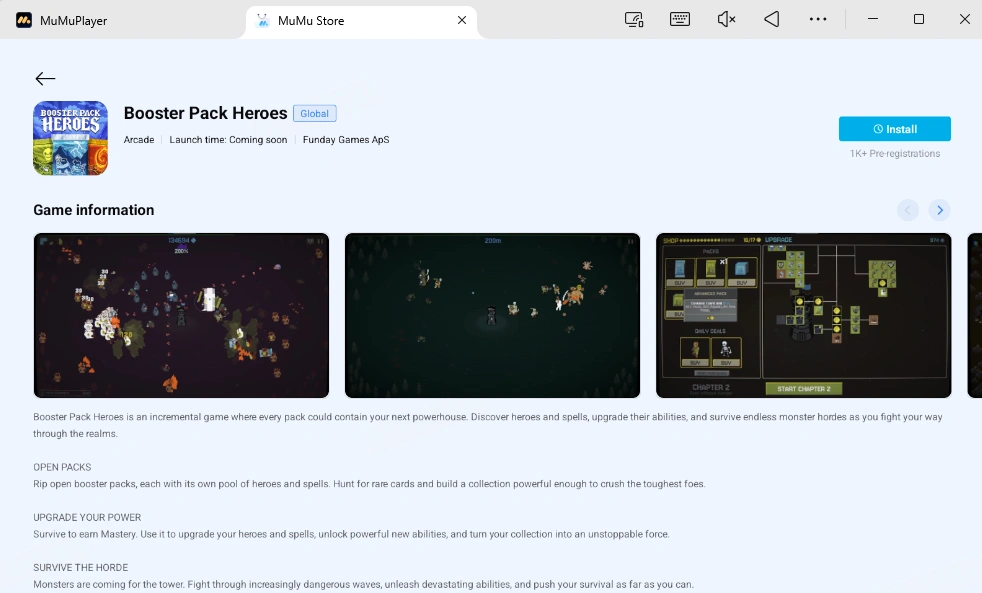Click the Booster Pack Heroes title
The width and height of the screenshot is (982, 593).
coord(205,113)
